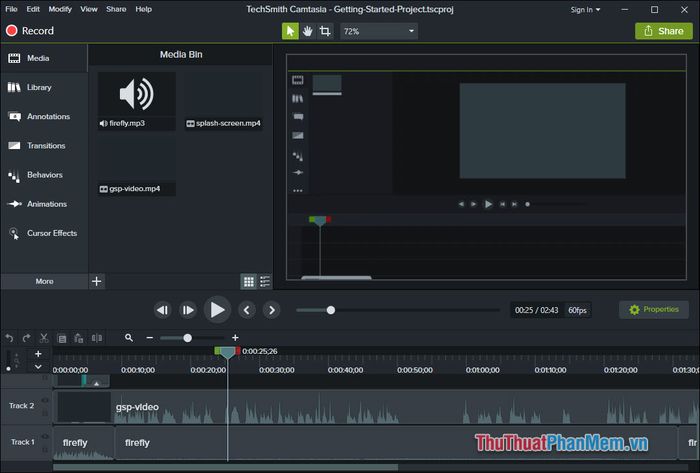700x473 pixels.
Task: Paste media with paste icon
Action: [79, 338]
